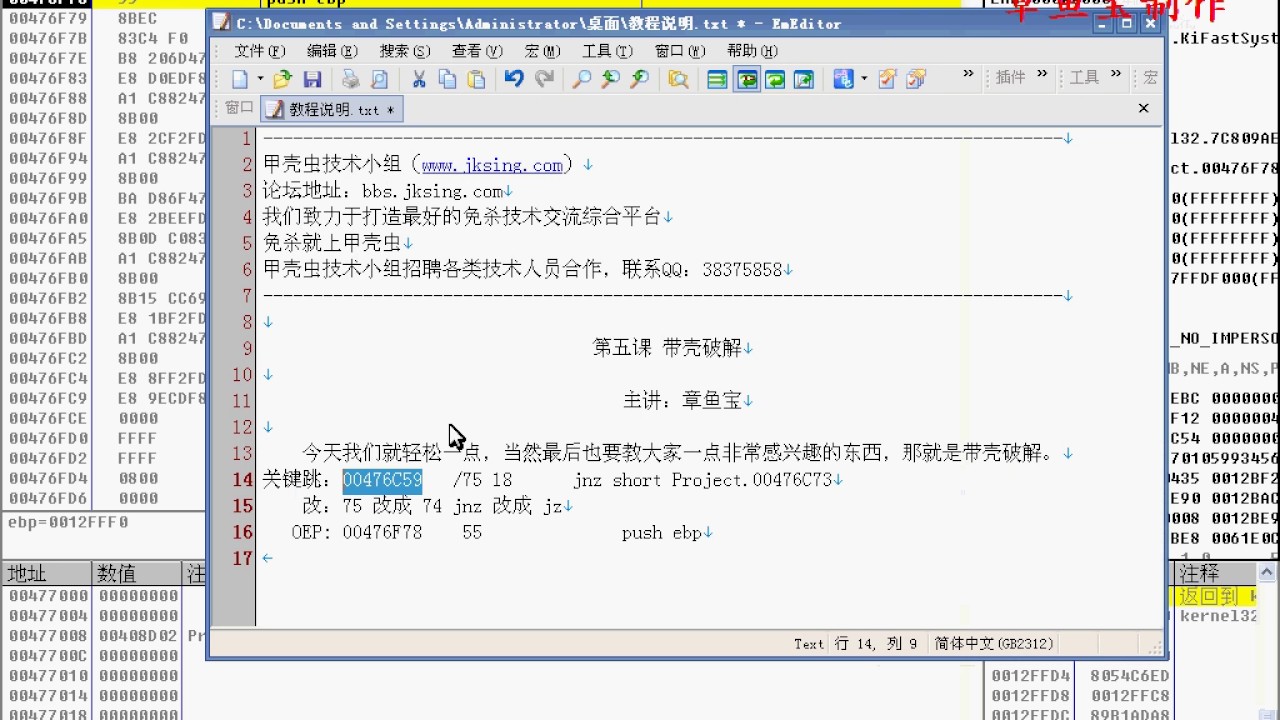Screen dimensions: 1280x720
Task: Toggle the Wrap by Window icon
Action: pos(747,79)
